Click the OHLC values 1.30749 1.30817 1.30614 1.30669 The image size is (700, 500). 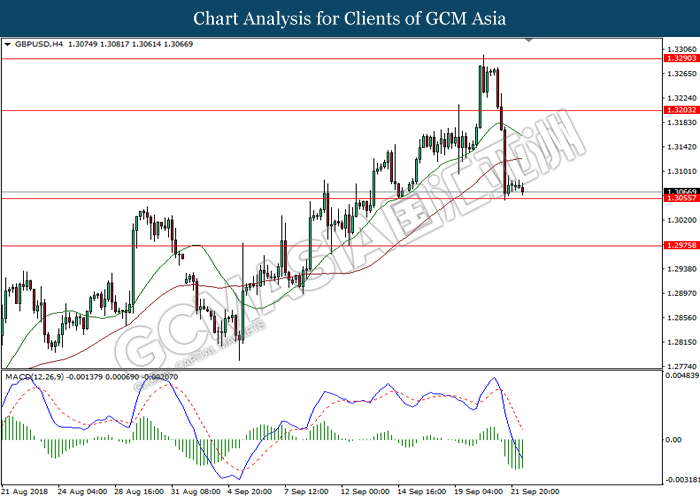[x=130, y=44]
